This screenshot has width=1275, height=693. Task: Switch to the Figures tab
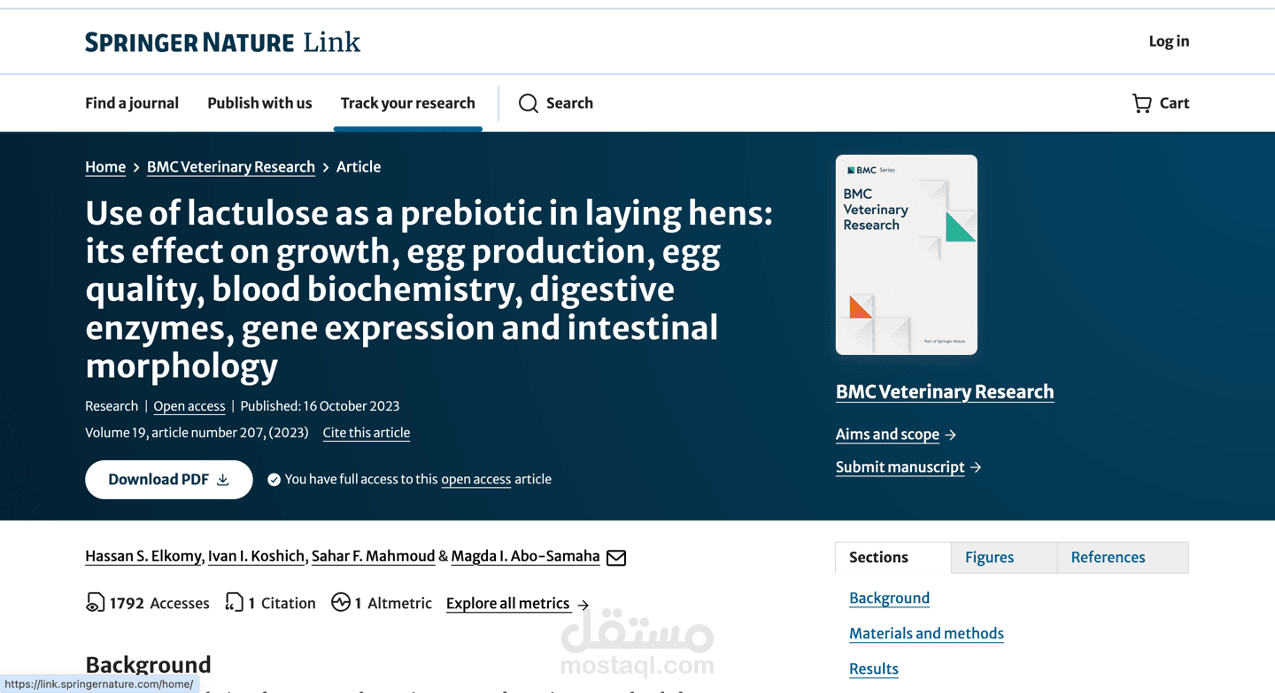pos(989,557)
